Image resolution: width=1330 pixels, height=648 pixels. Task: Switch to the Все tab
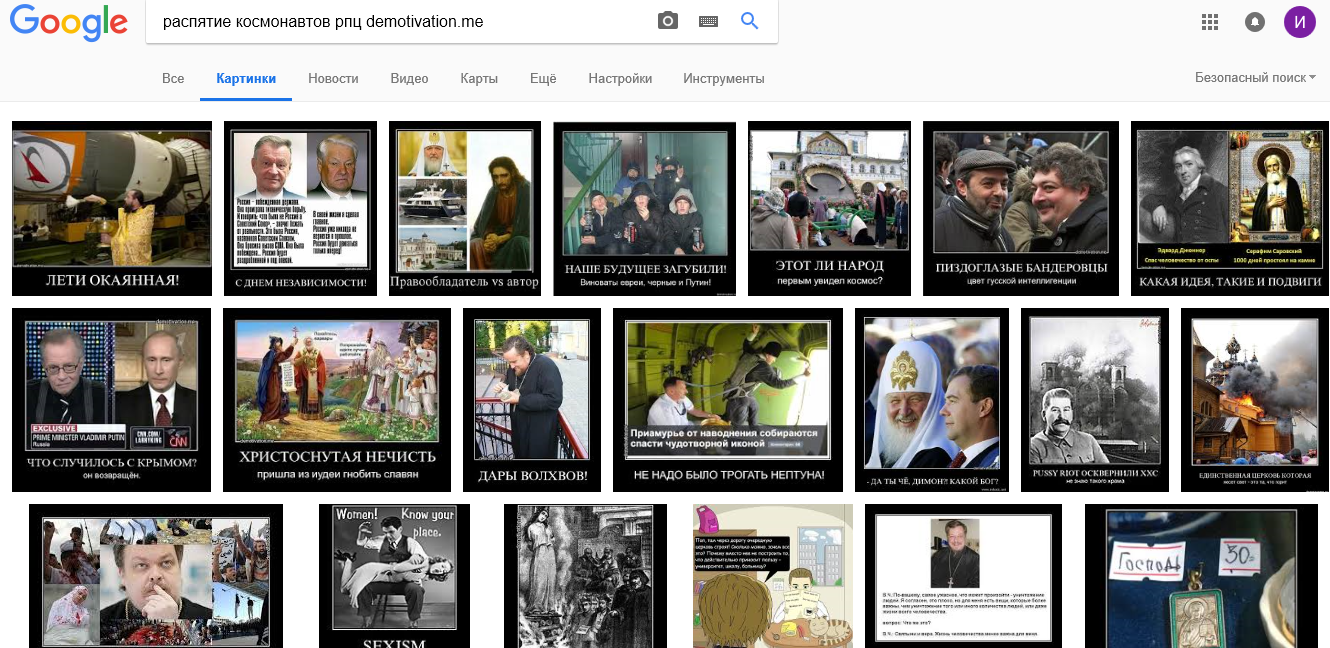(x=173, y=79)
